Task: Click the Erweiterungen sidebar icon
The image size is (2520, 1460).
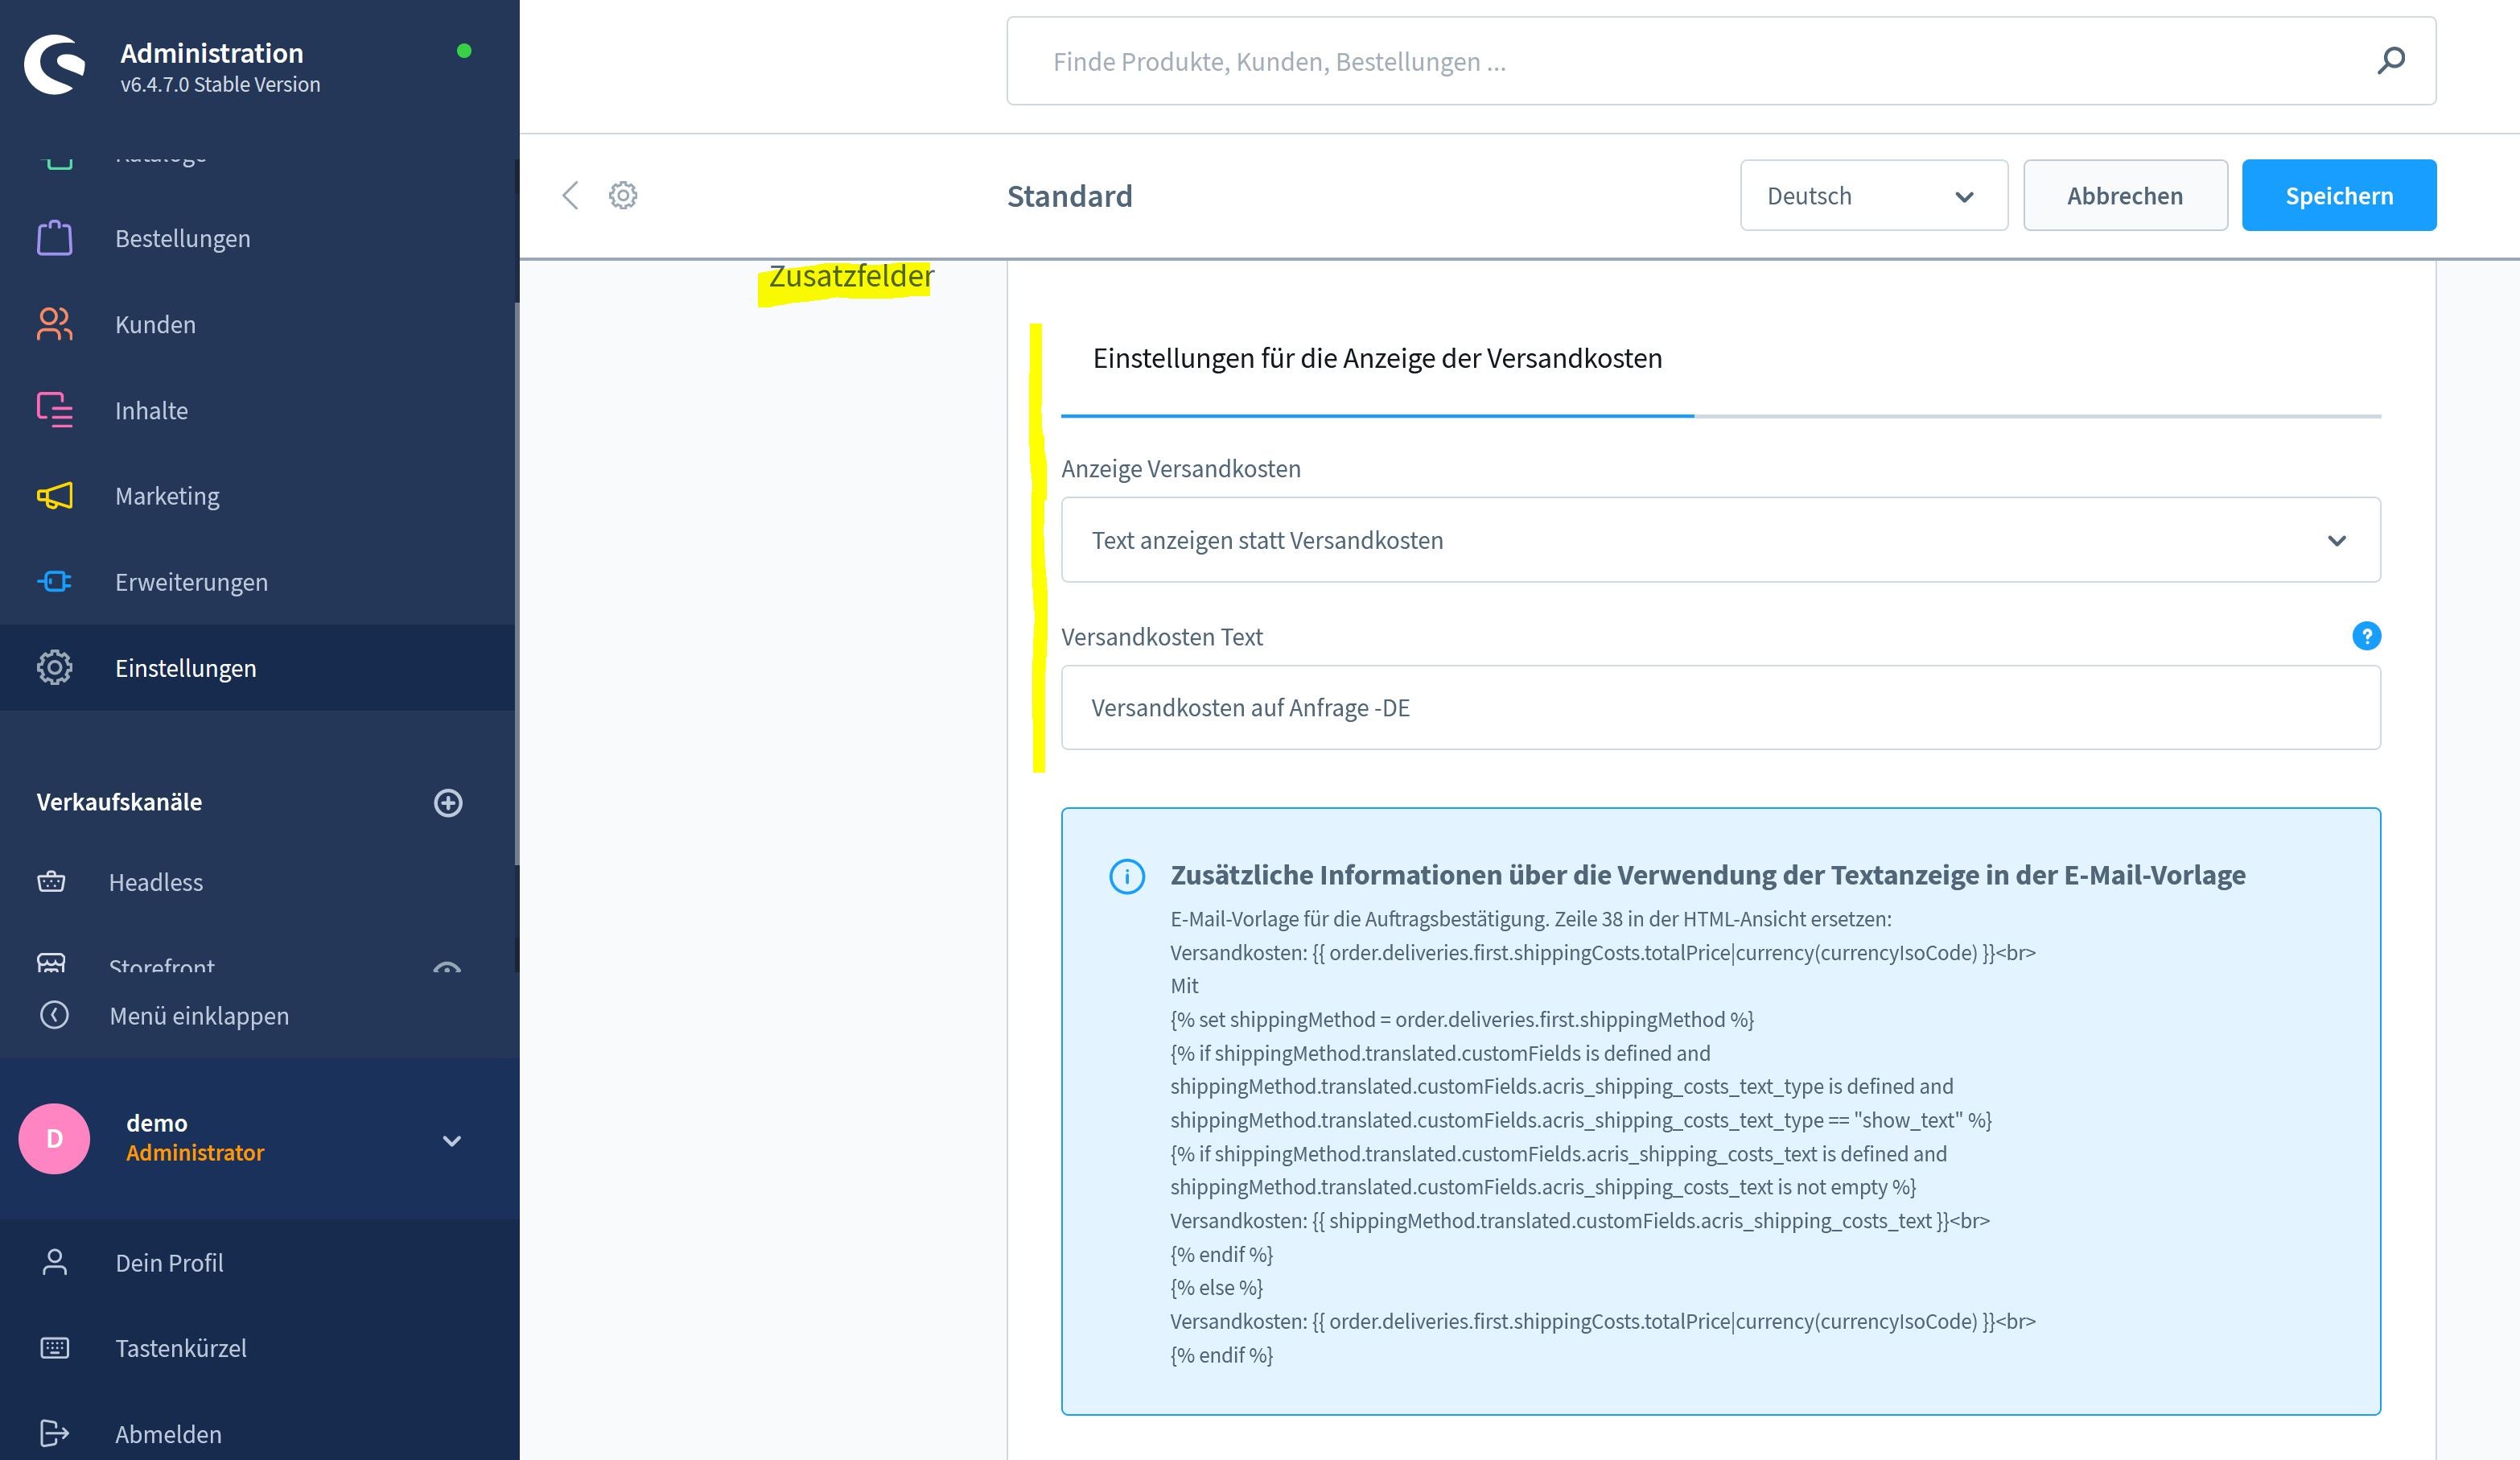Action: pos(54,580)
